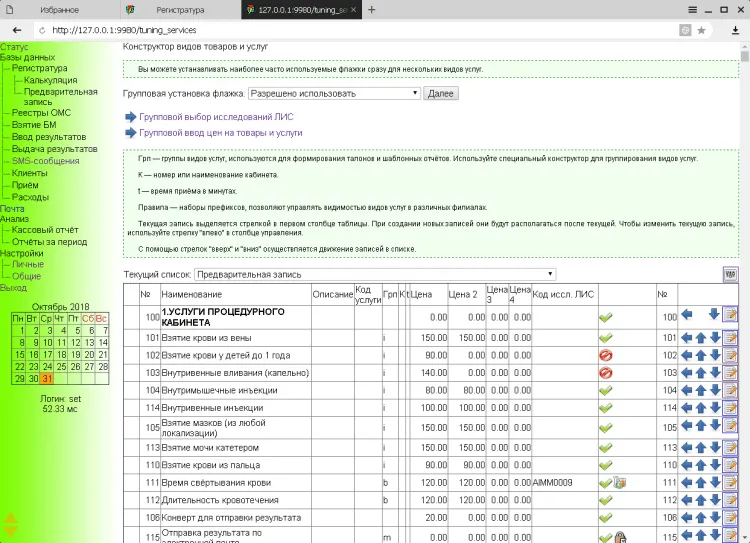Open the Статус link at sidebar top

[x=14, y=47]
